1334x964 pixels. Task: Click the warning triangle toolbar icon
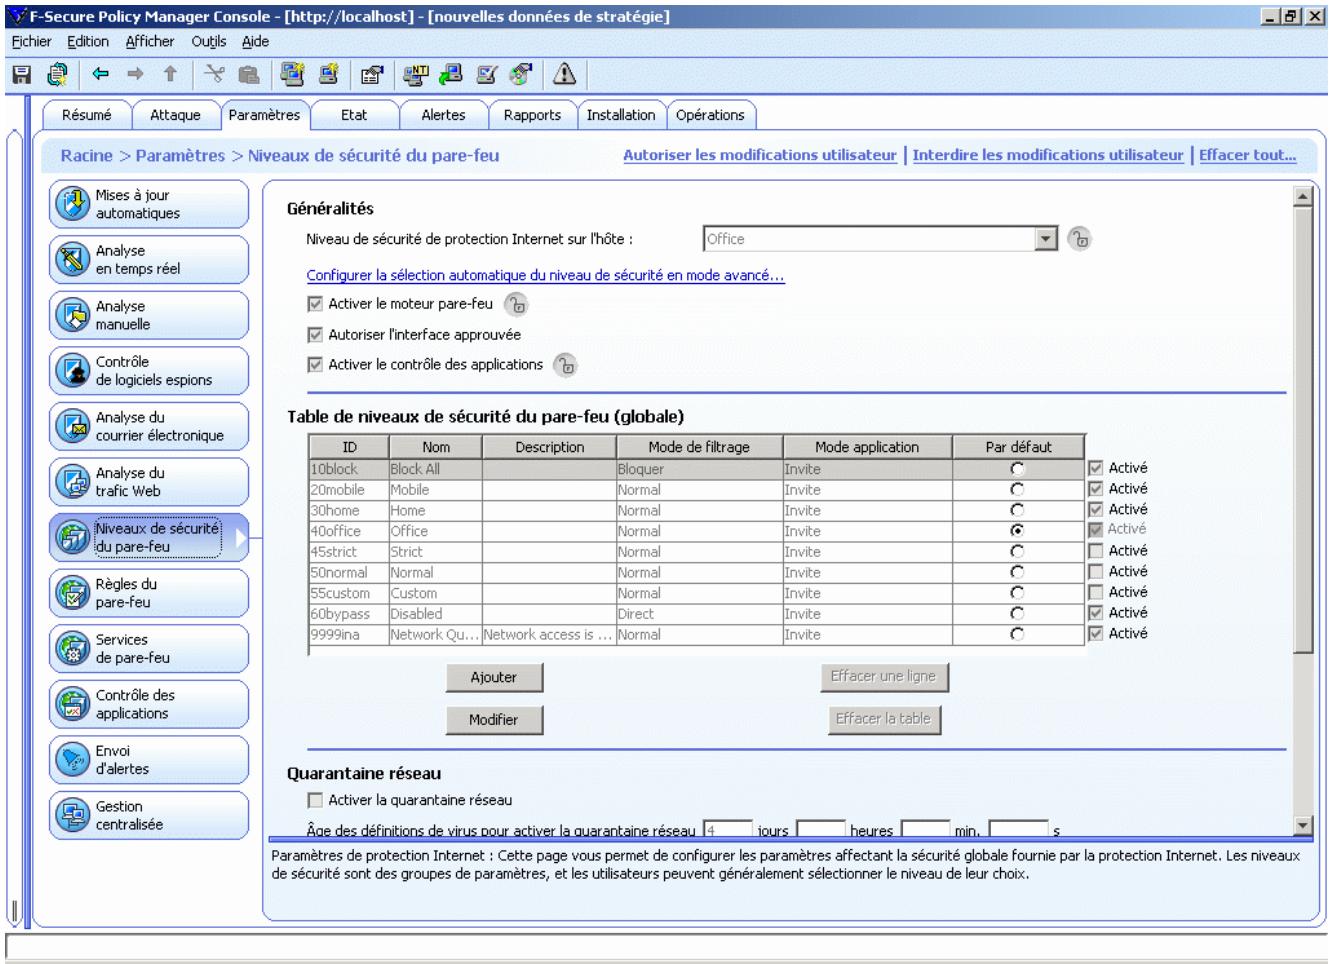tap(564, 73)
